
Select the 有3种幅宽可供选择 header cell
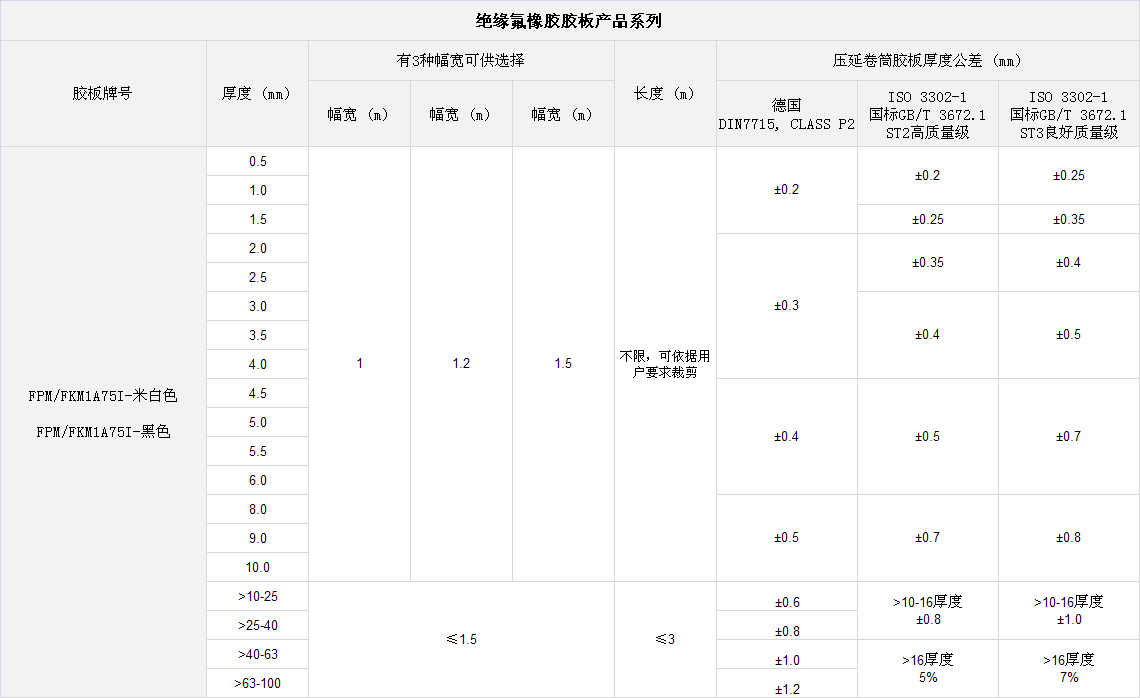click(460, 60)
